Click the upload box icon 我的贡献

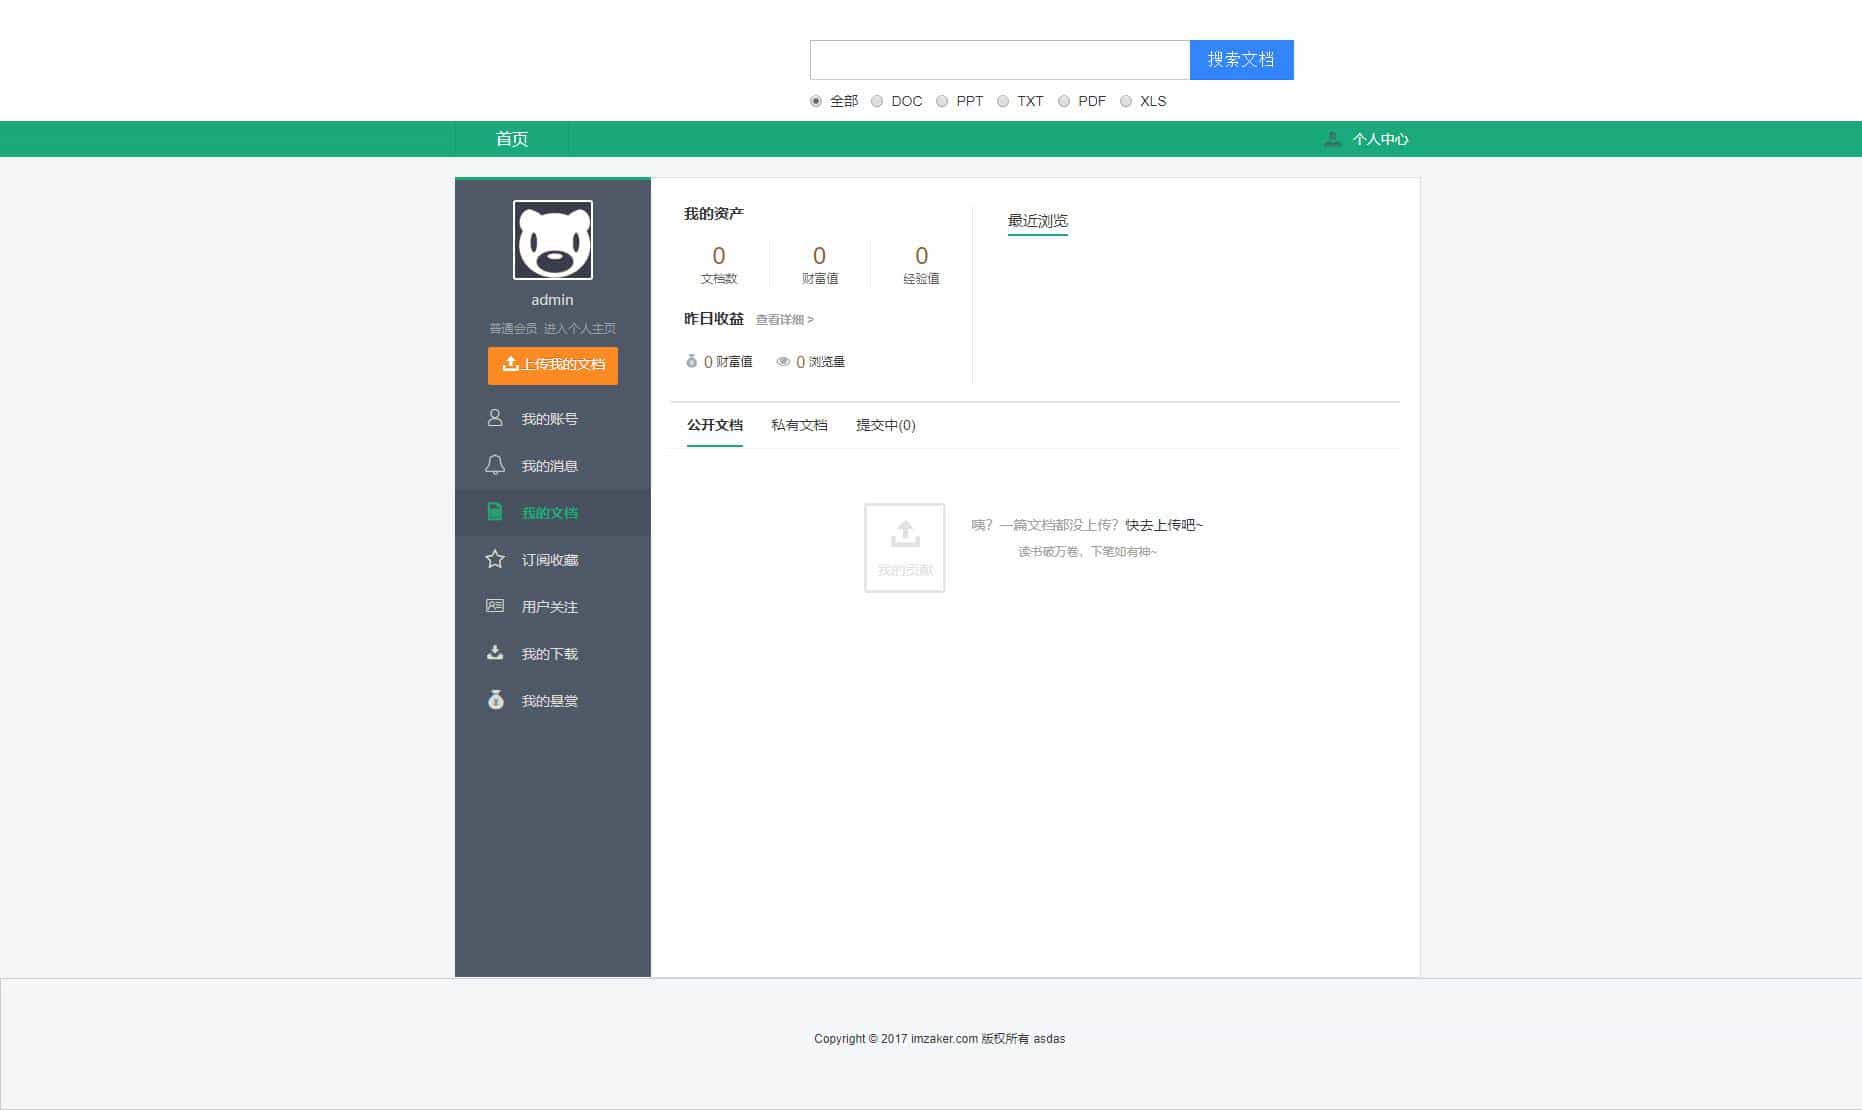point(904,548)
